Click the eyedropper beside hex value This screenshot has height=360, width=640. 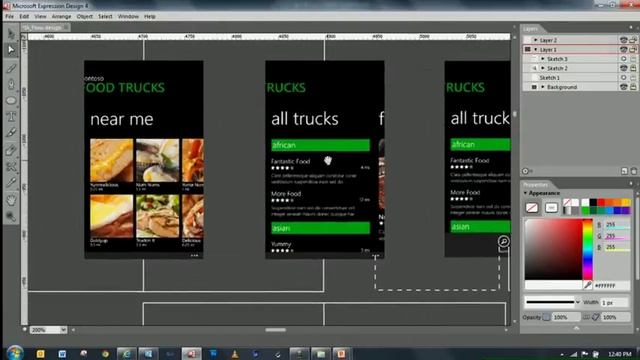[587, 285]
